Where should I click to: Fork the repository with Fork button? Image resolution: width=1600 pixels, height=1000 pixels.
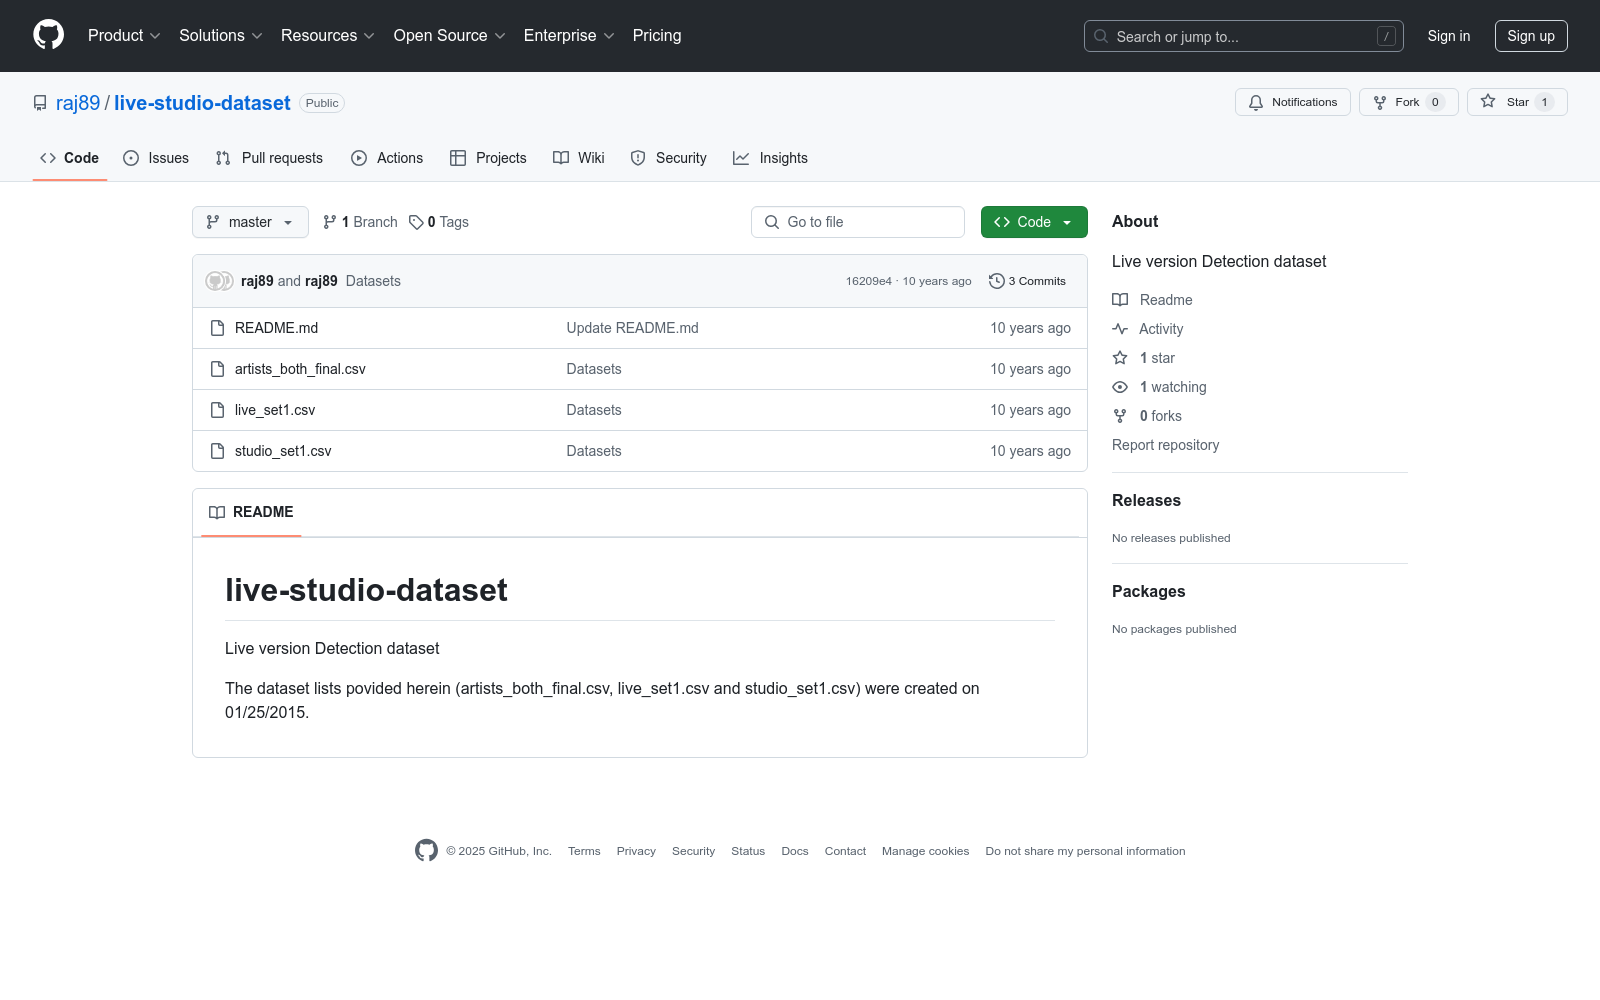tap(1409, 102)
